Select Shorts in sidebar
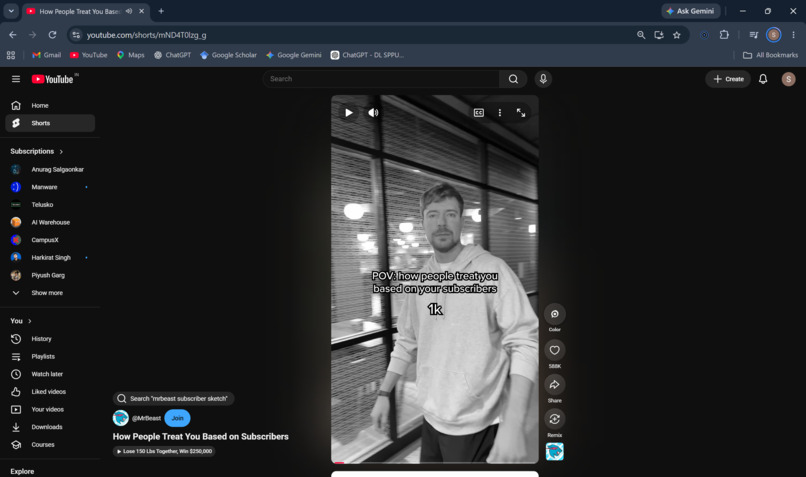 [x=50, y=123]
